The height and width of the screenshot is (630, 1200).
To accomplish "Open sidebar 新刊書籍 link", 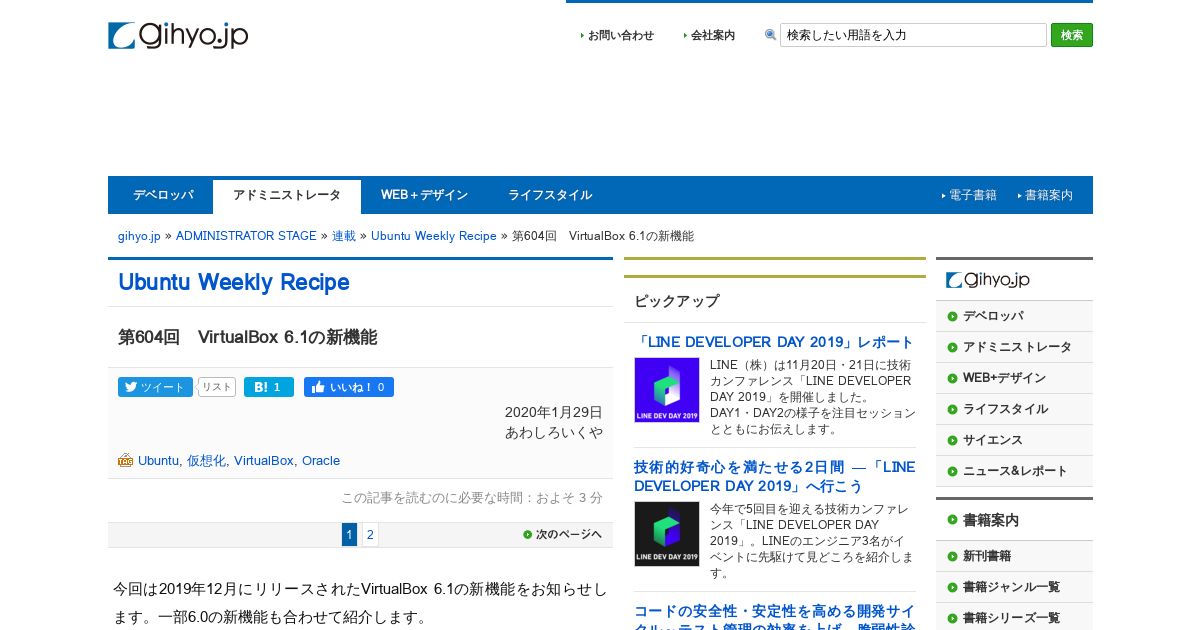I will [987, 556].
